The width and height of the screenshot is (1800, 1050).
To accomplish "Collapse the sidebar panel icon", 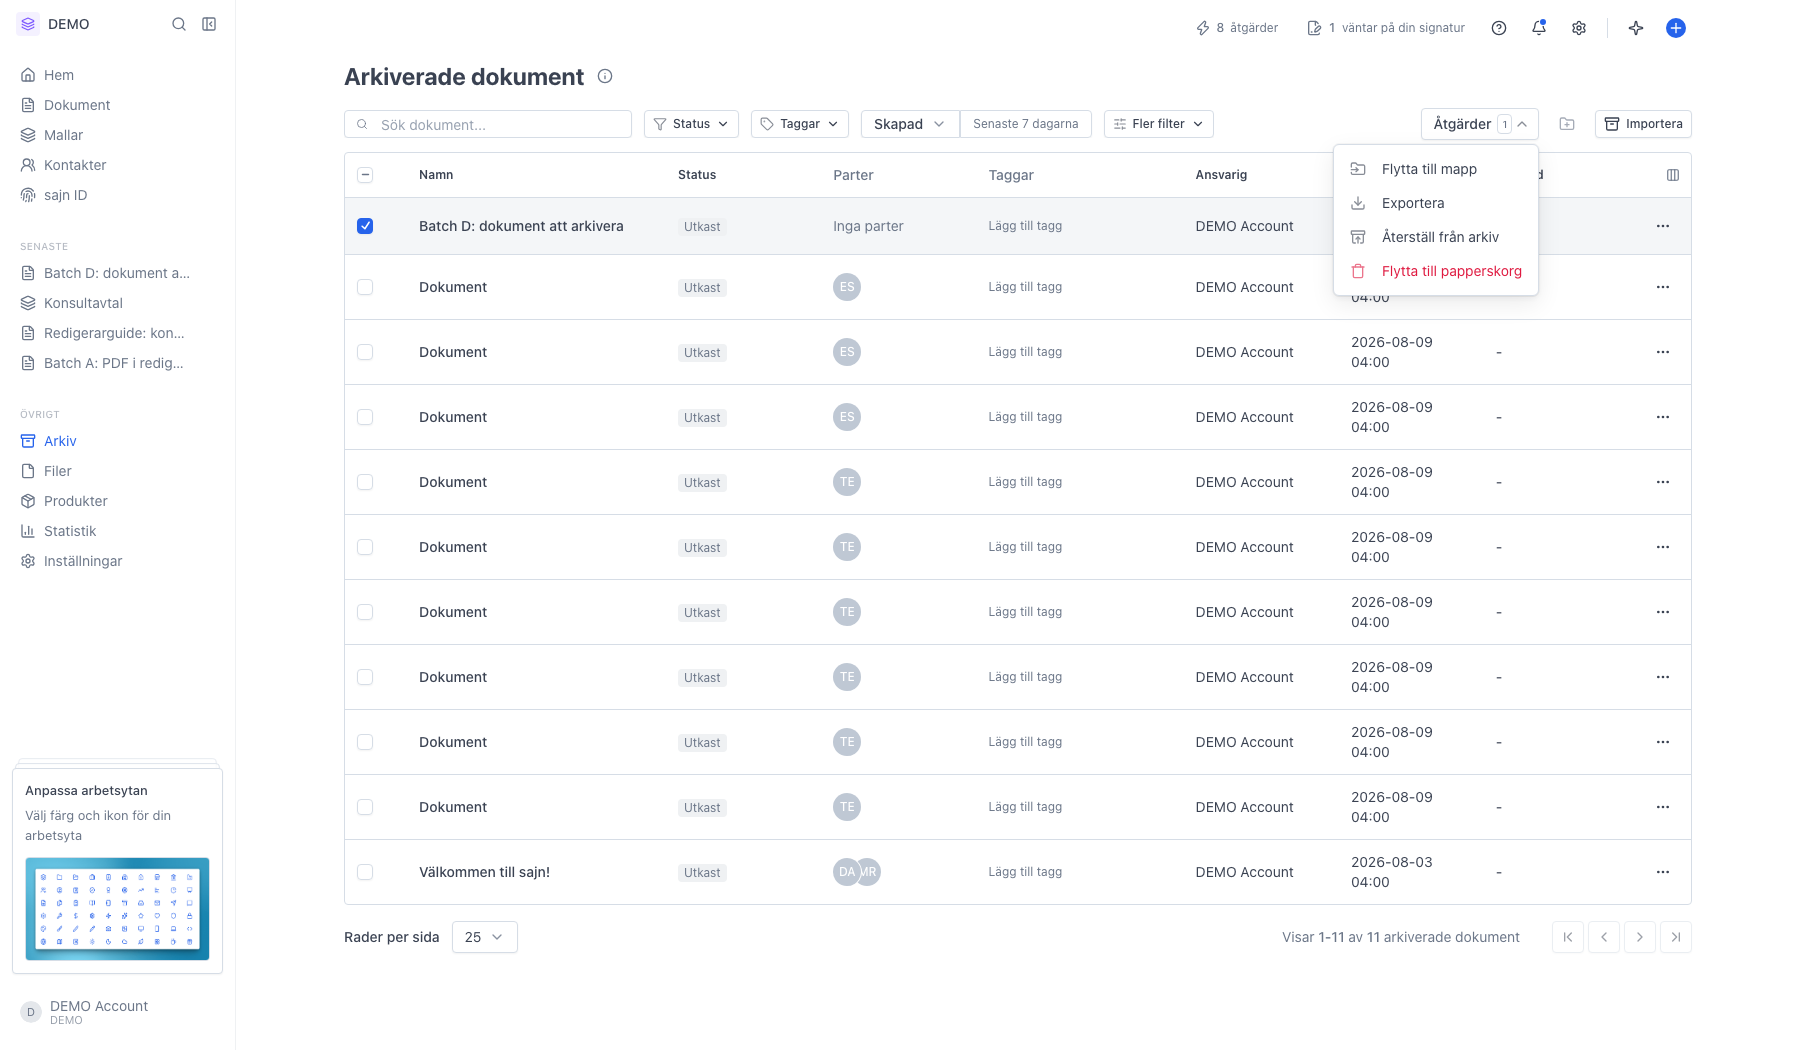I will [209, 24].
